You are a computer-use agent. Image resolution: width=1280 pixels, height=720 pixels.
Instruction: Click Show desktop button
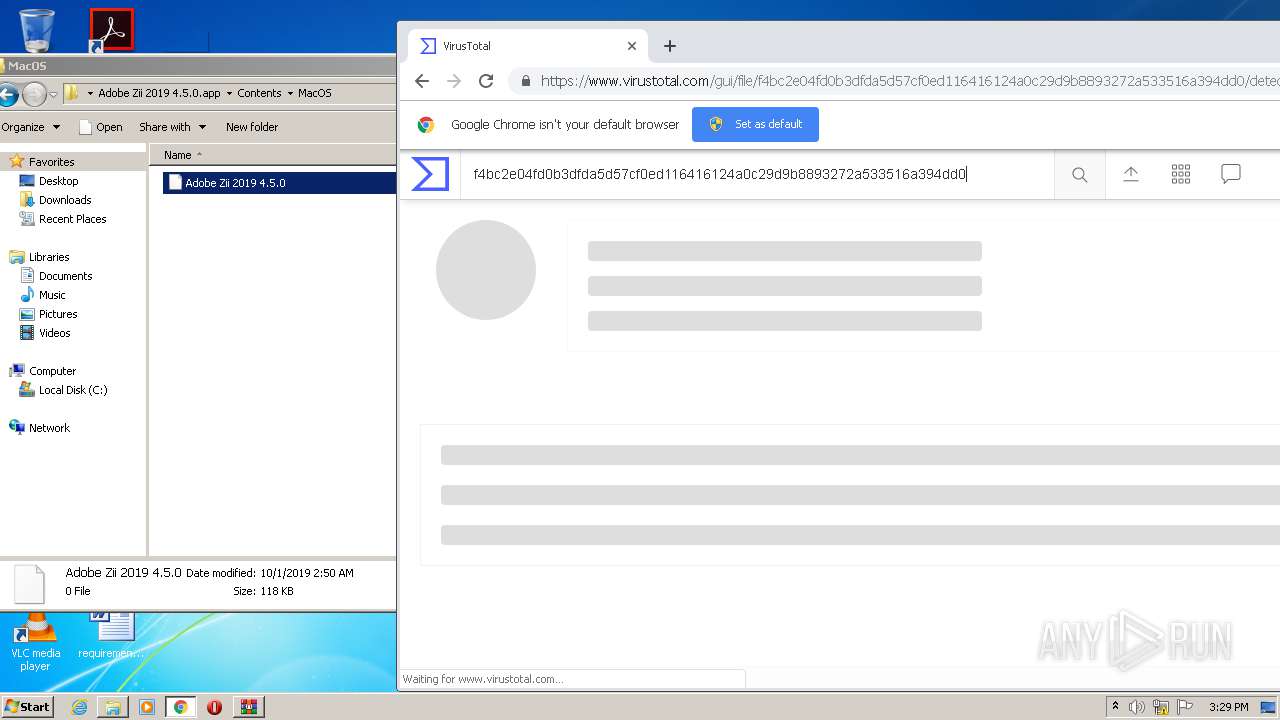pyautogui.click(x=1269, y=707)
